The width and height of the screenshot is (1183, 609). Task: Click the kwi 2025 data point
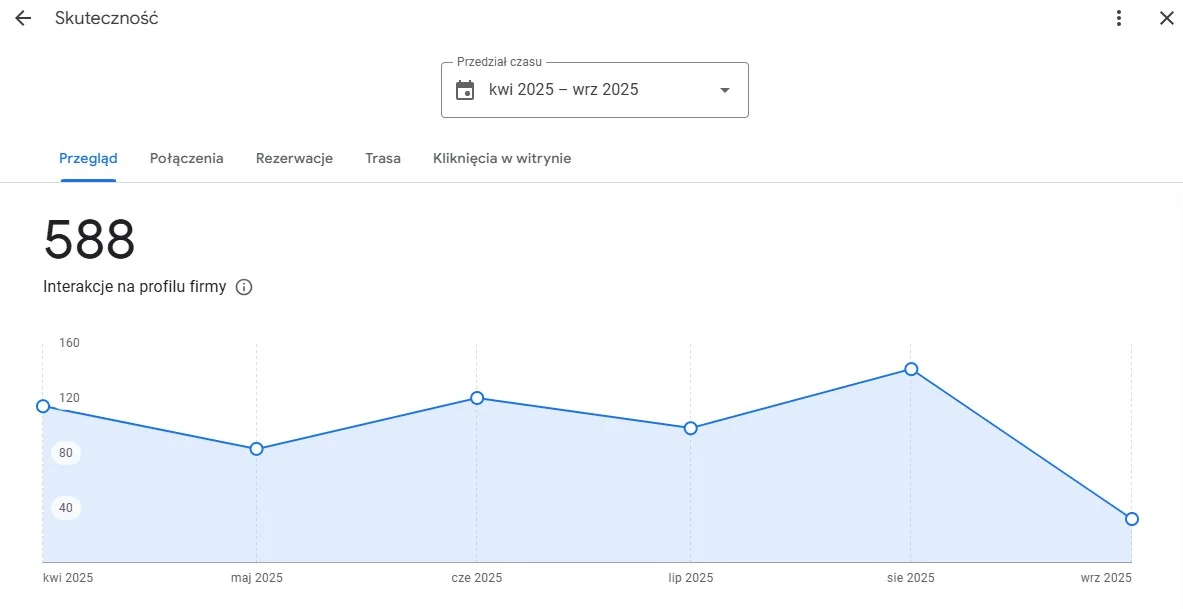(43, 406)
